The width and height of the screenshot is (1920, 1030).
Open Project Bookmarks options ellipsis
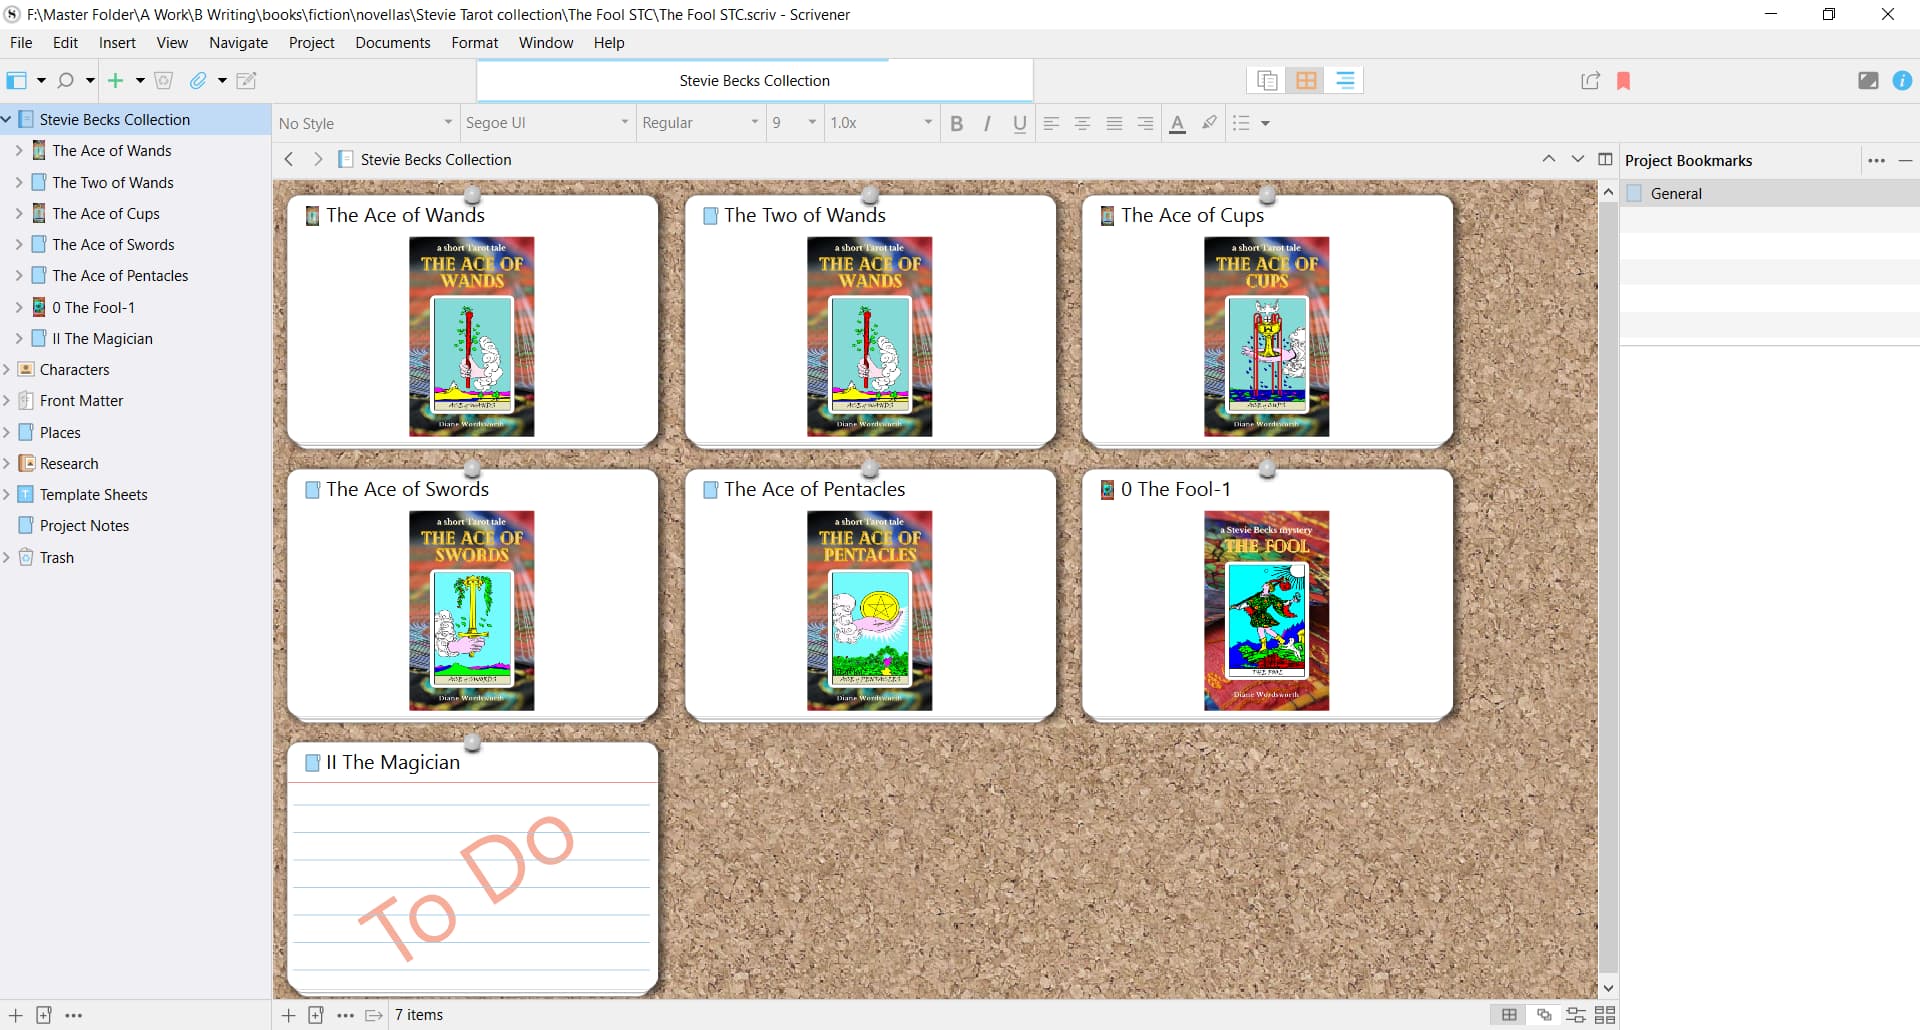click(x=1876, y=160)
